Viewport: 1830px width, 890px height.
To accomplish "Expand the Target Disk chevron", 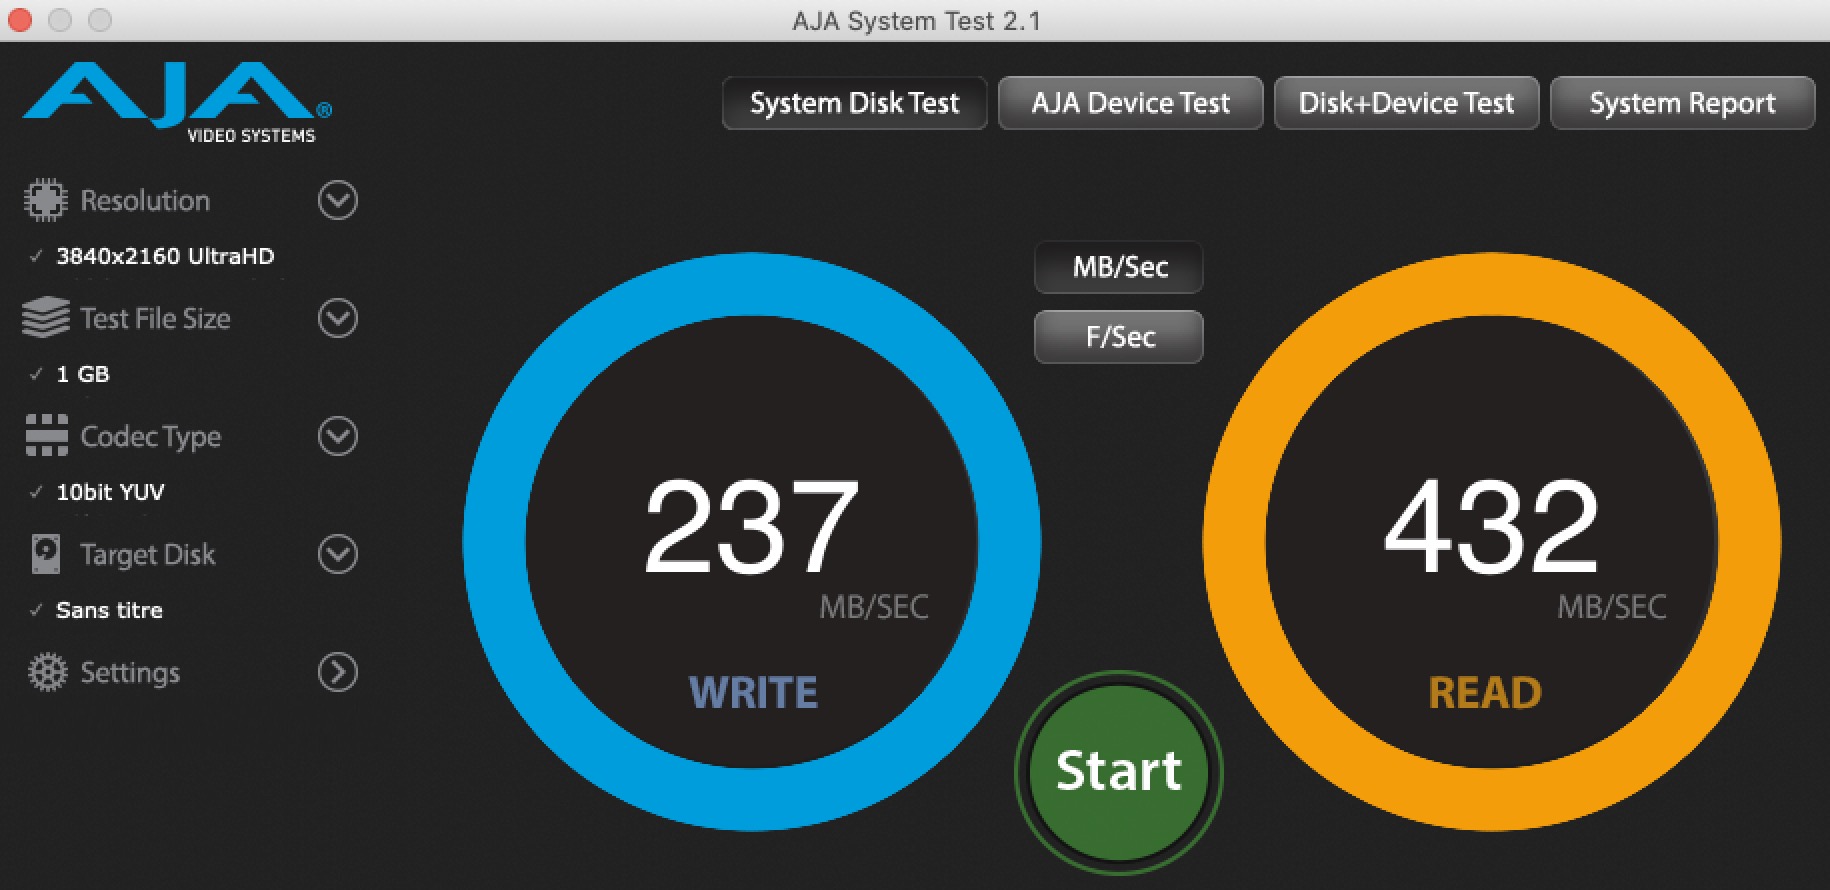I will pyautogui.click(x=338, y=554).
